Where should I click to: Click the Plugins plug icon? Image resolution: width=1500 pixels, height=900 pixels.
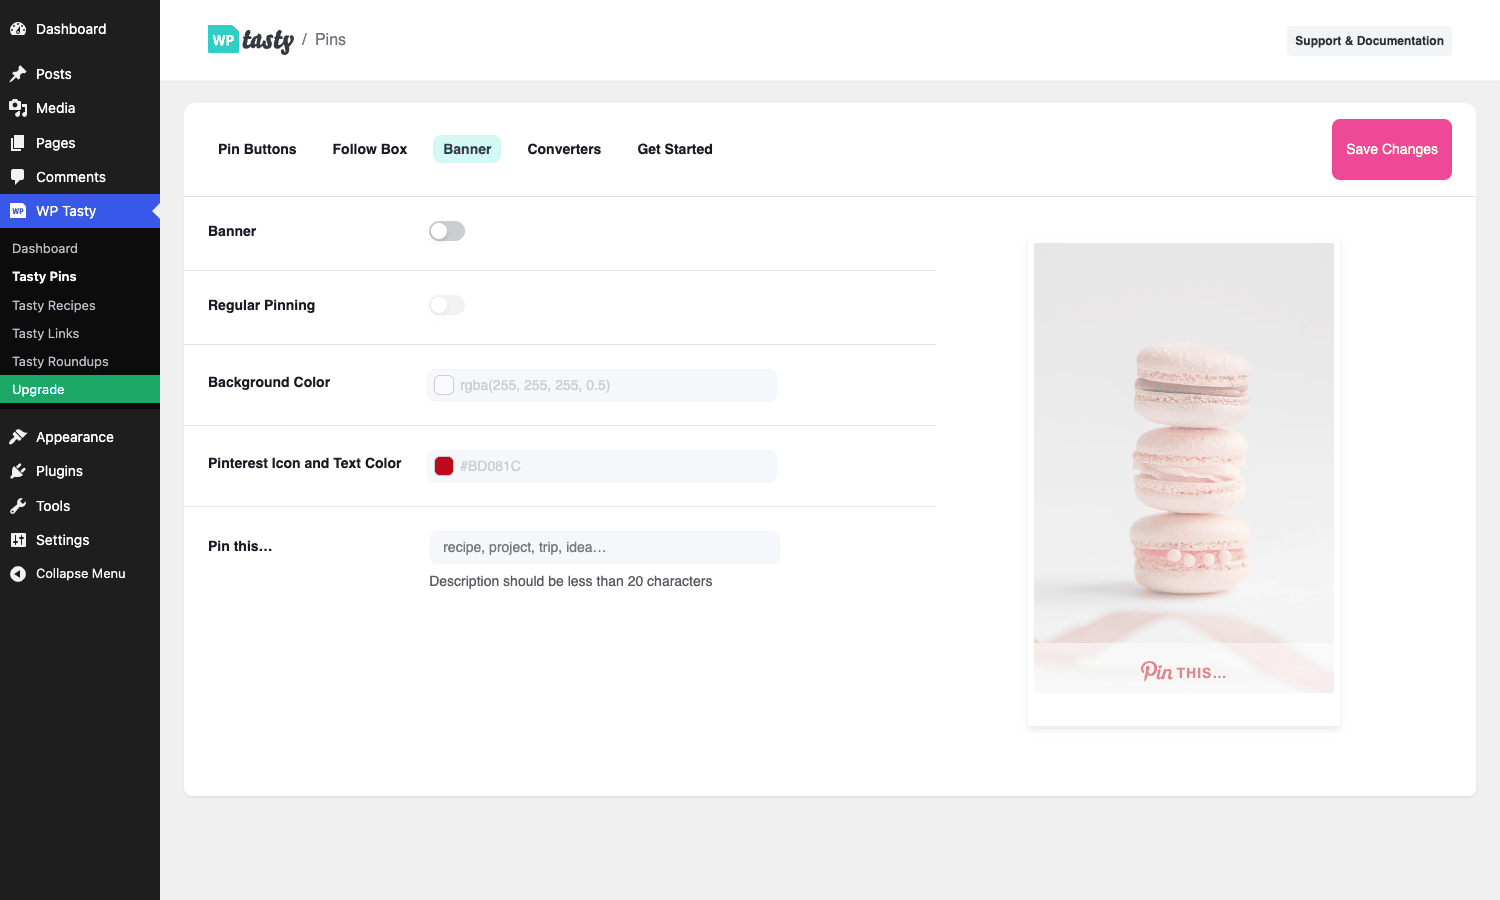tap(18, 471)
